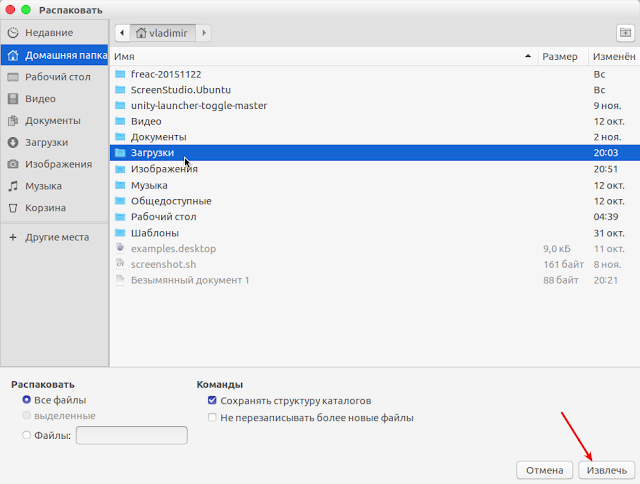The height and width of the screenshot is (484, 640).
Task: Open Музыка sidebar entry
Action: (x=54, y=186)
